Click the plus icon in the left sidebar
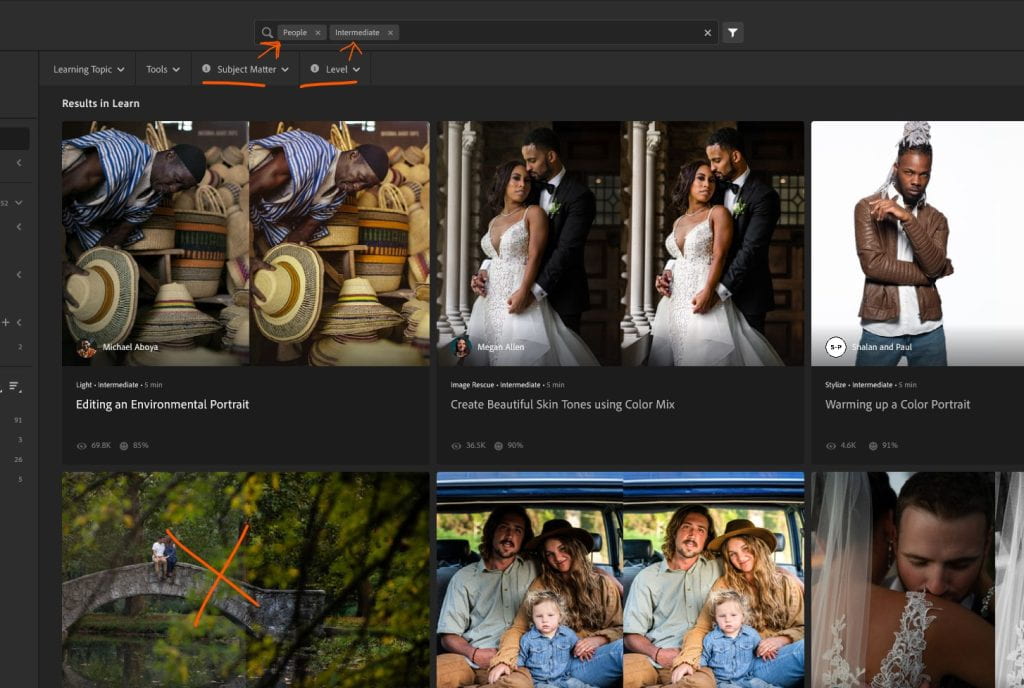The height and width of the screenshot is (688, 1024). [x=5, y=322]
